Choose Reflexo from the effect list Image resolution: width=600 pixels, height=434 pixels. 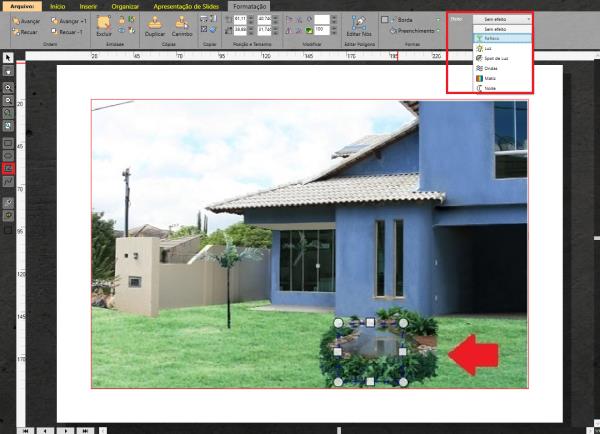click(x=490, y=40)
